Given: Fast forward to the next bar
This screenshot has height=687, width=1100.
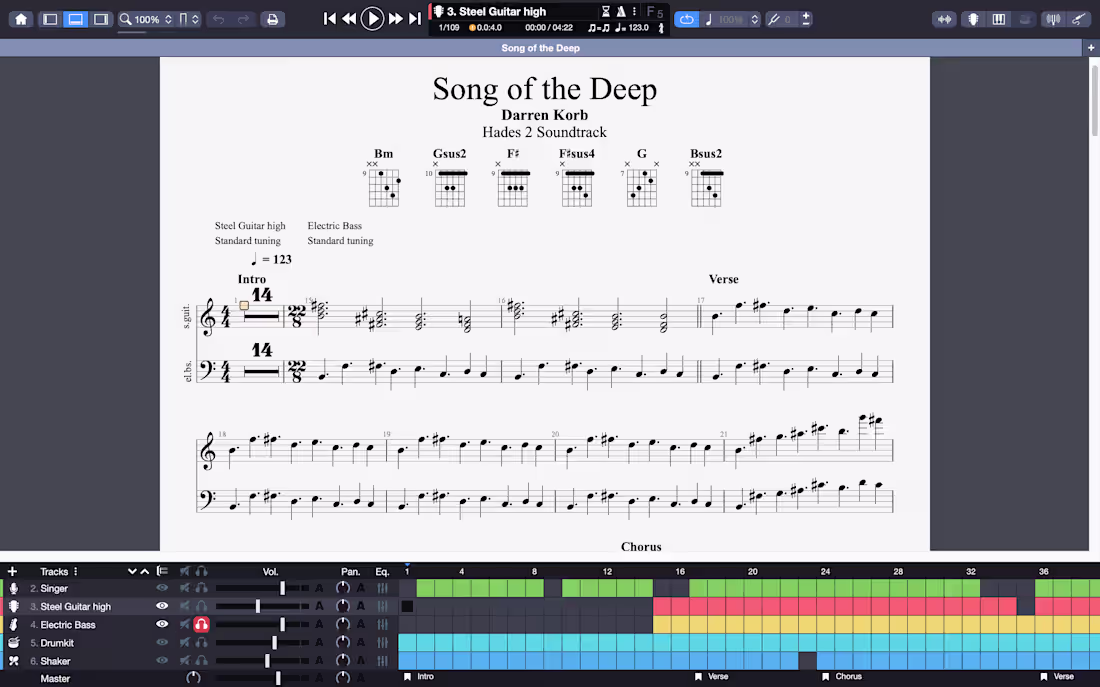Looking at the screenshot, I should [x=396, y=19].
